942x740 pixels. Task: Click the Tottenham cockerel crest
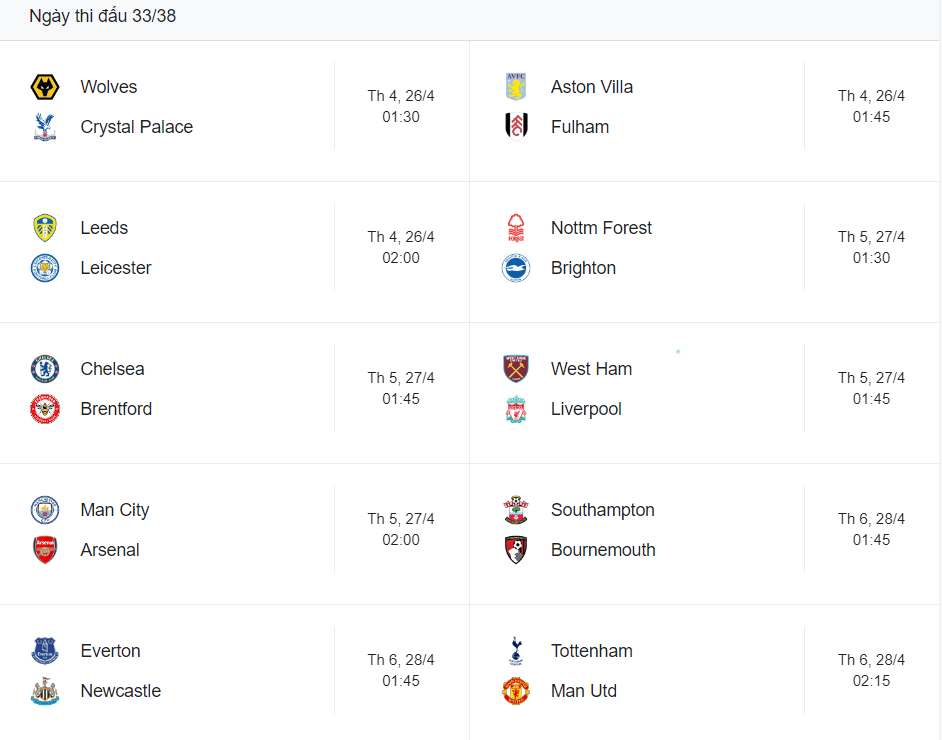point(516,651)
